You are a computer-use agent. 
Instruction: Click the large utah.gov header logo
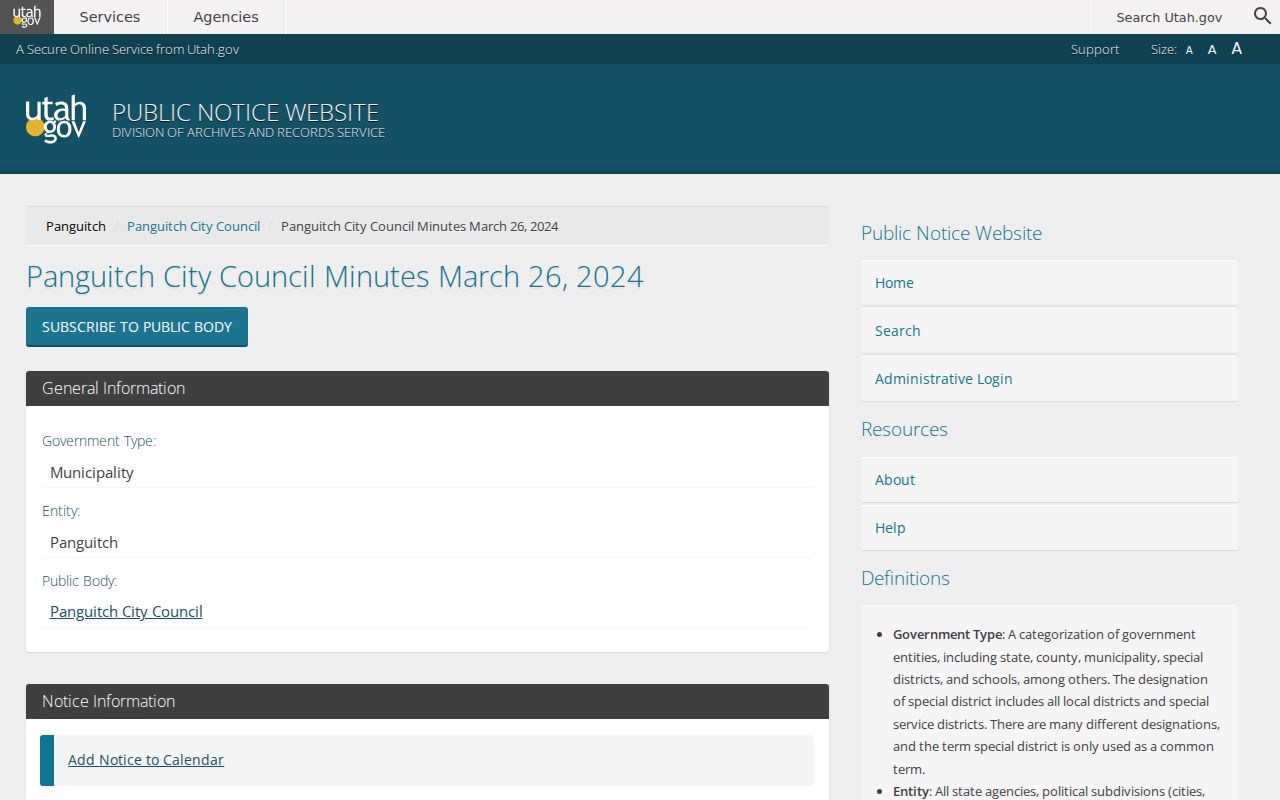56,120
